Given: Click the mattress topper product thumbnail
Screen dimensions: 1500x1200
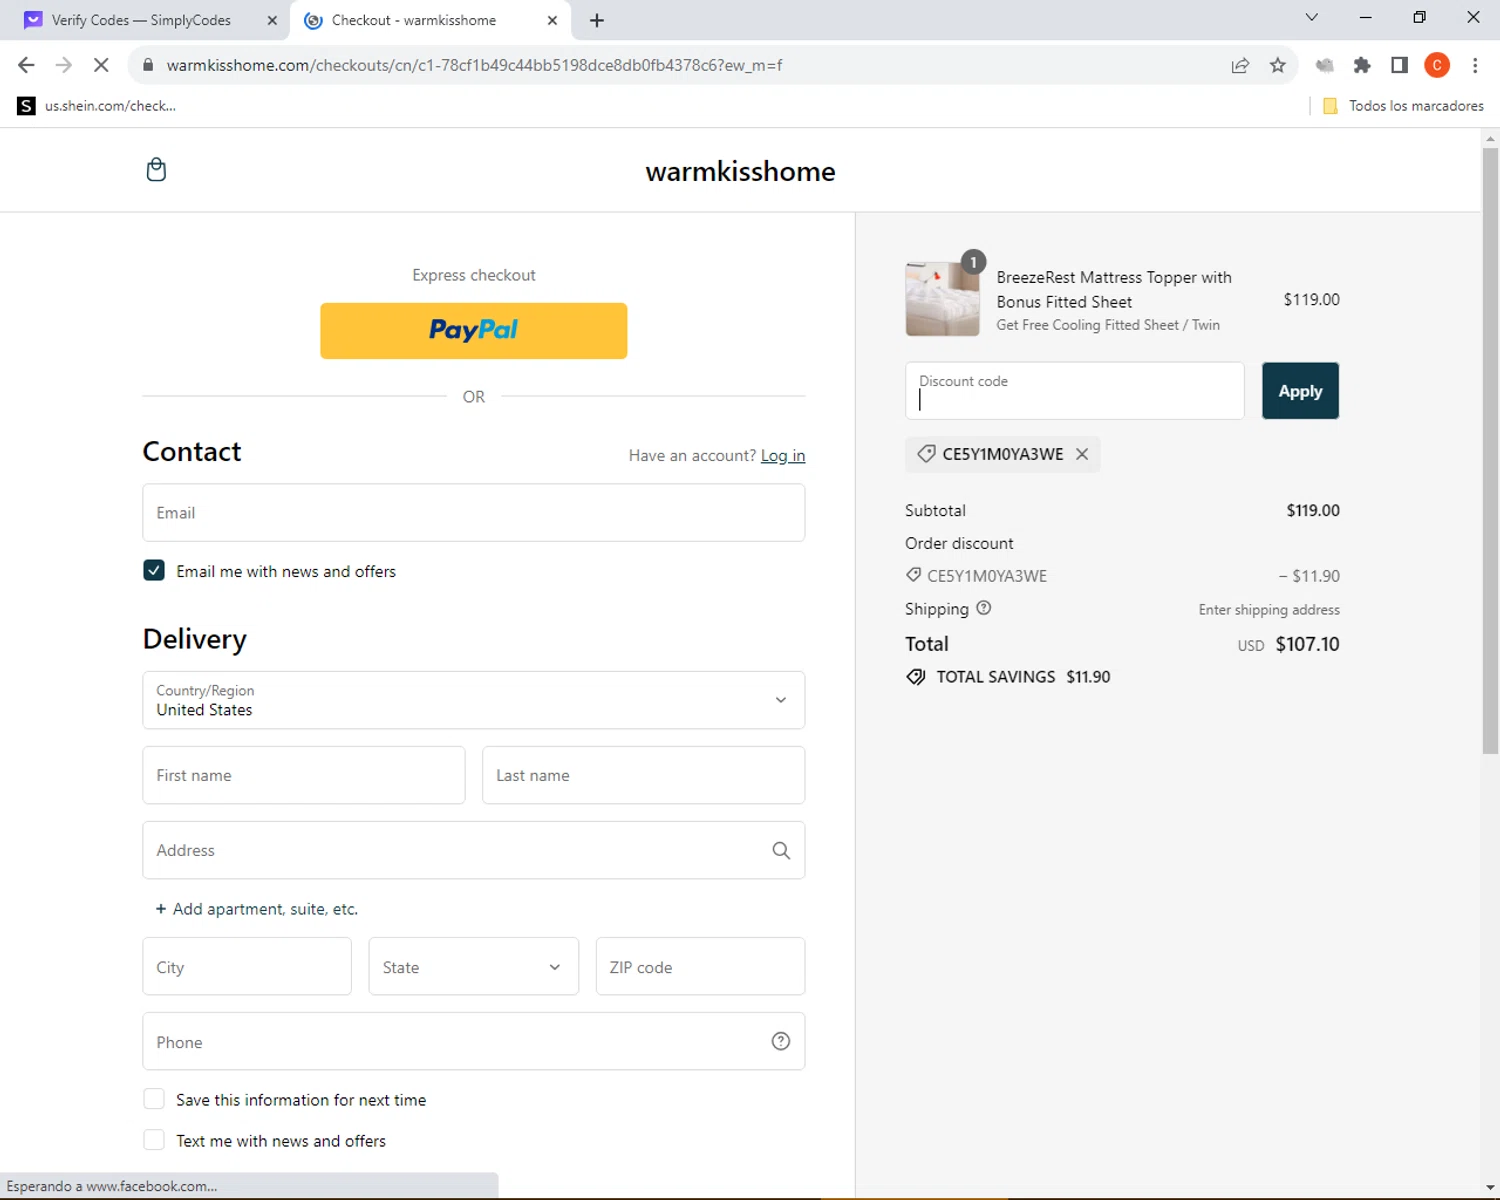Looking at the screenshot, I should point(942,299).
